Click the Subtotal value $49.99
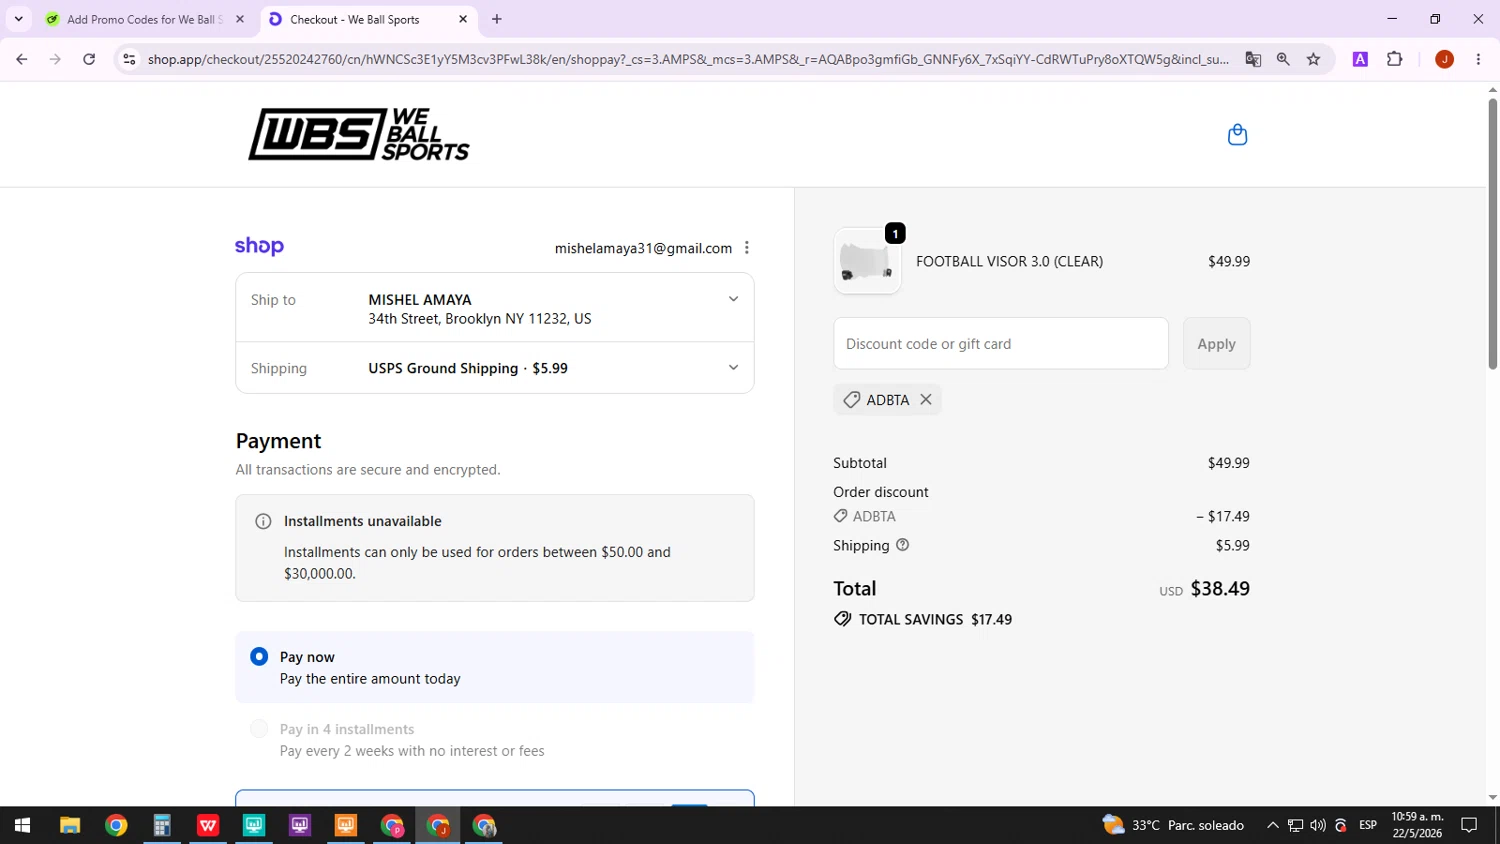The width and height of the screenshot is (1500, 844). point(1229,463)
